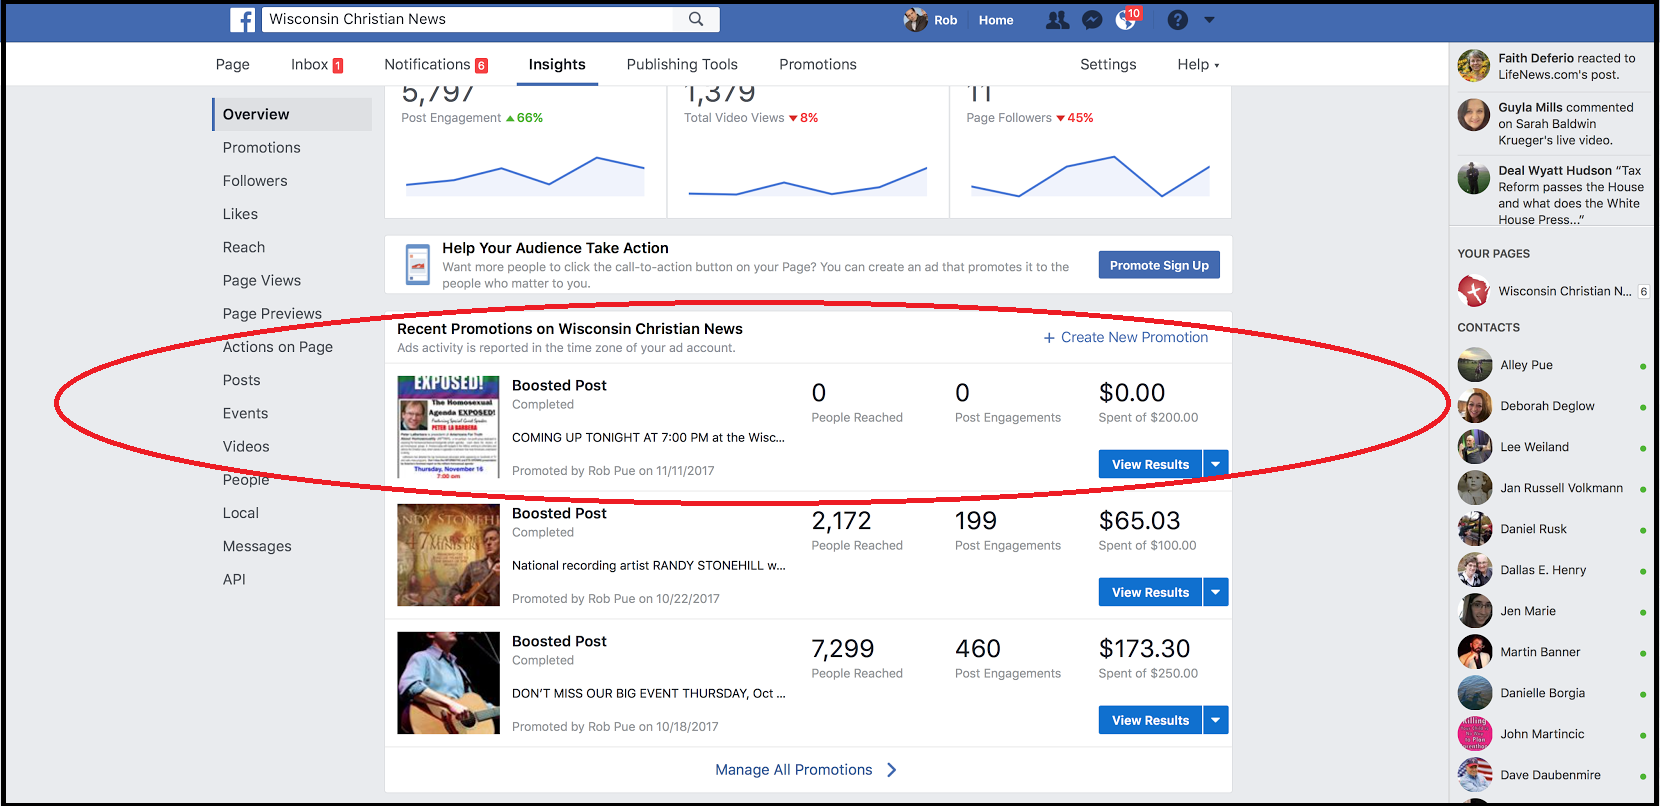Select Followers in the Insights sidebar

coord(255,181)
